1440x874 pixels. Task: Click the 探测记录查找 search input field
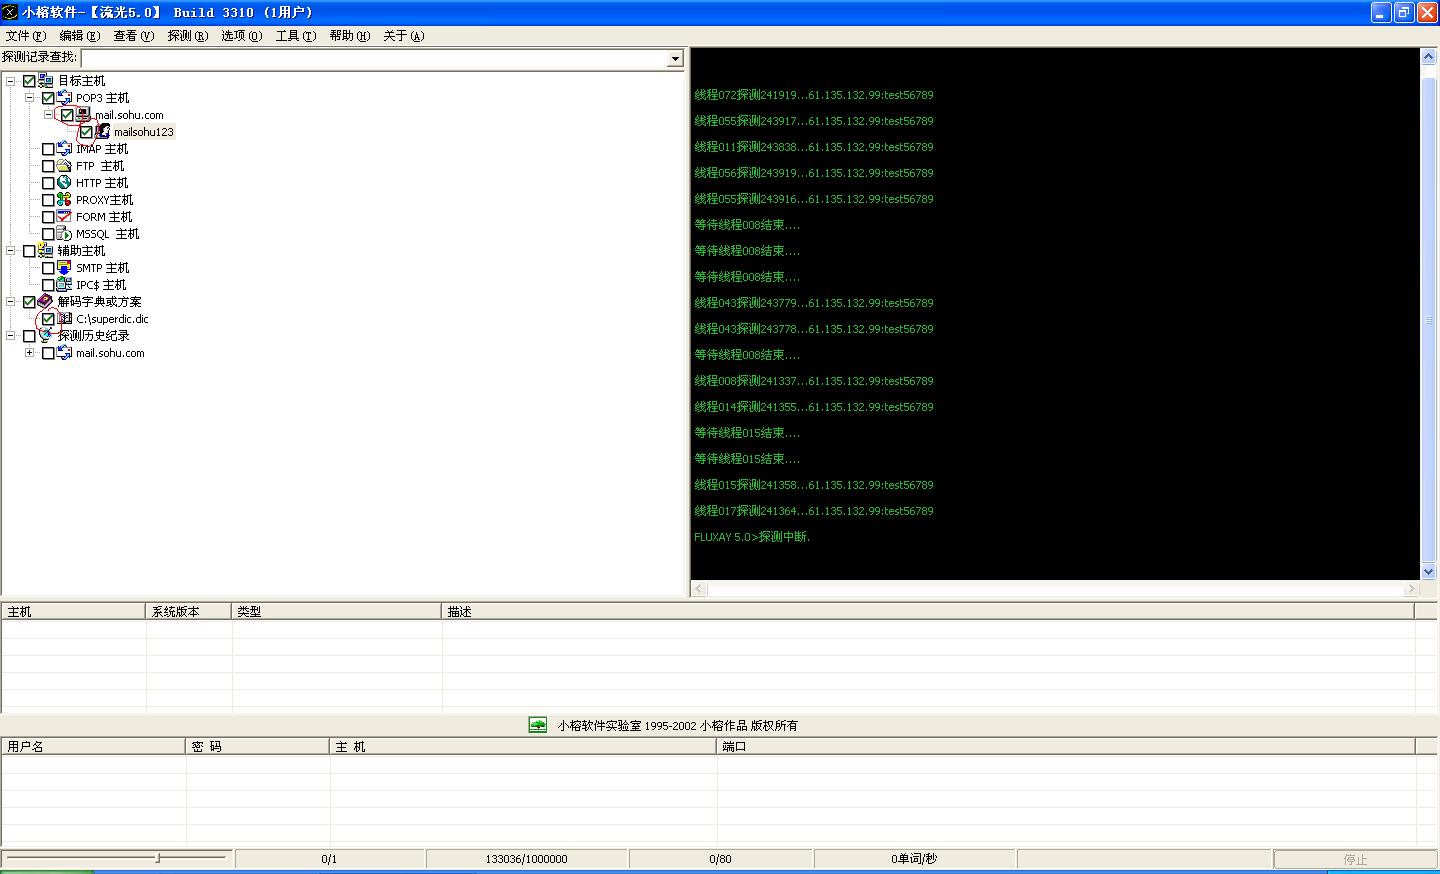374,59
